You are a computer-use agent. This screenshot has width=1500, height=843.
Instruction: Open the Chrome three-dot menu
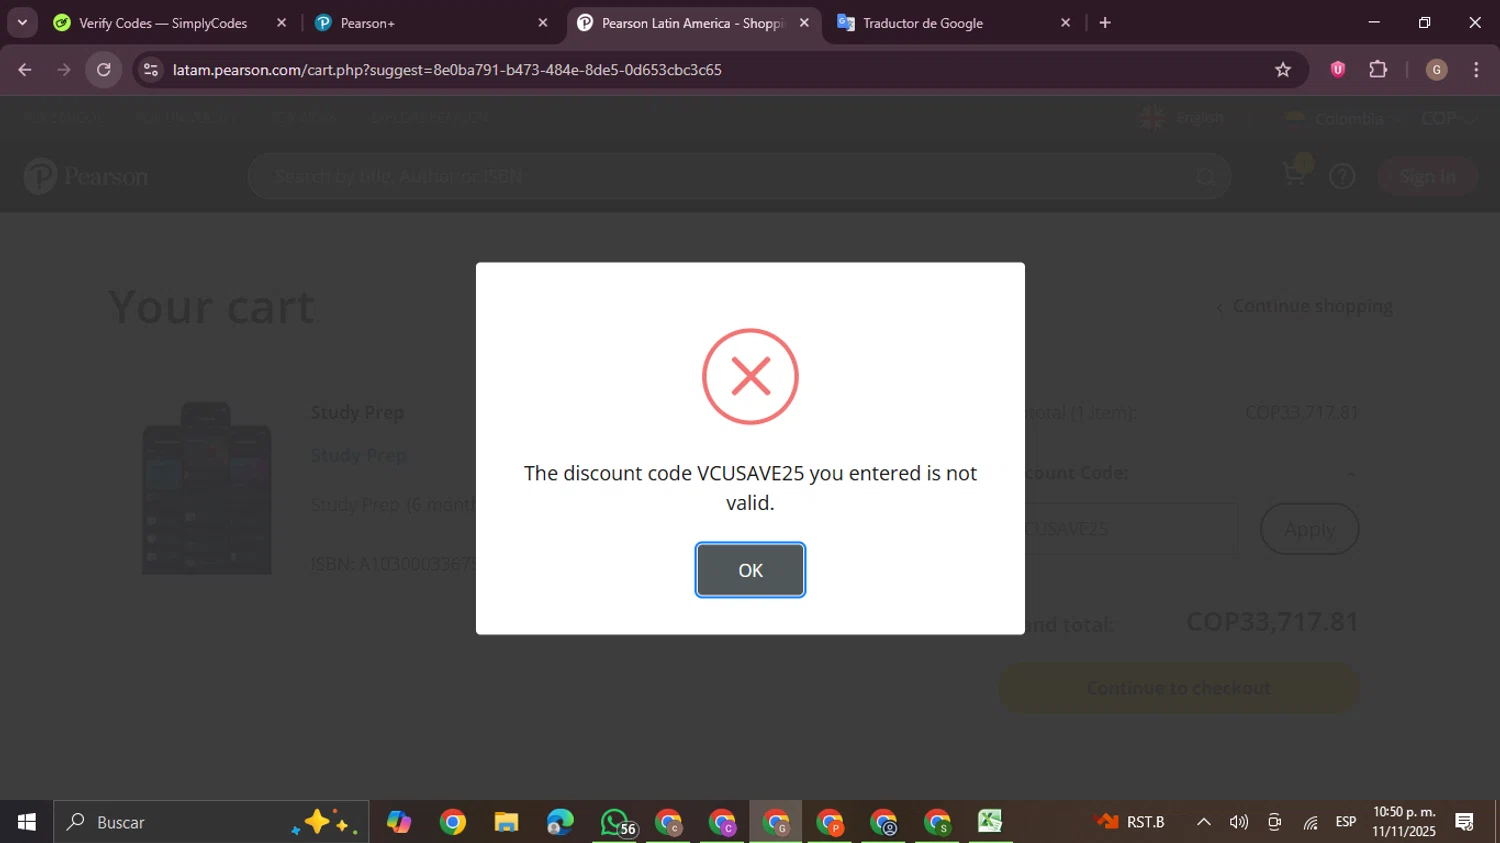(1476, 69)
